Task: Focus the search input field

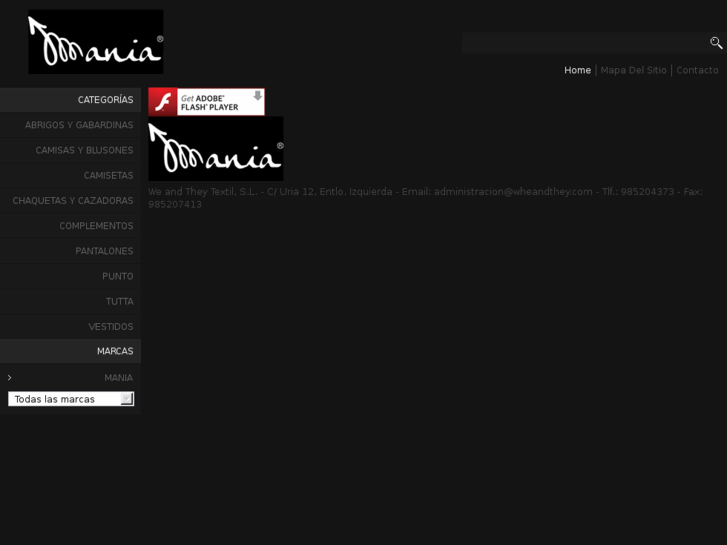Action: (585, 43)
